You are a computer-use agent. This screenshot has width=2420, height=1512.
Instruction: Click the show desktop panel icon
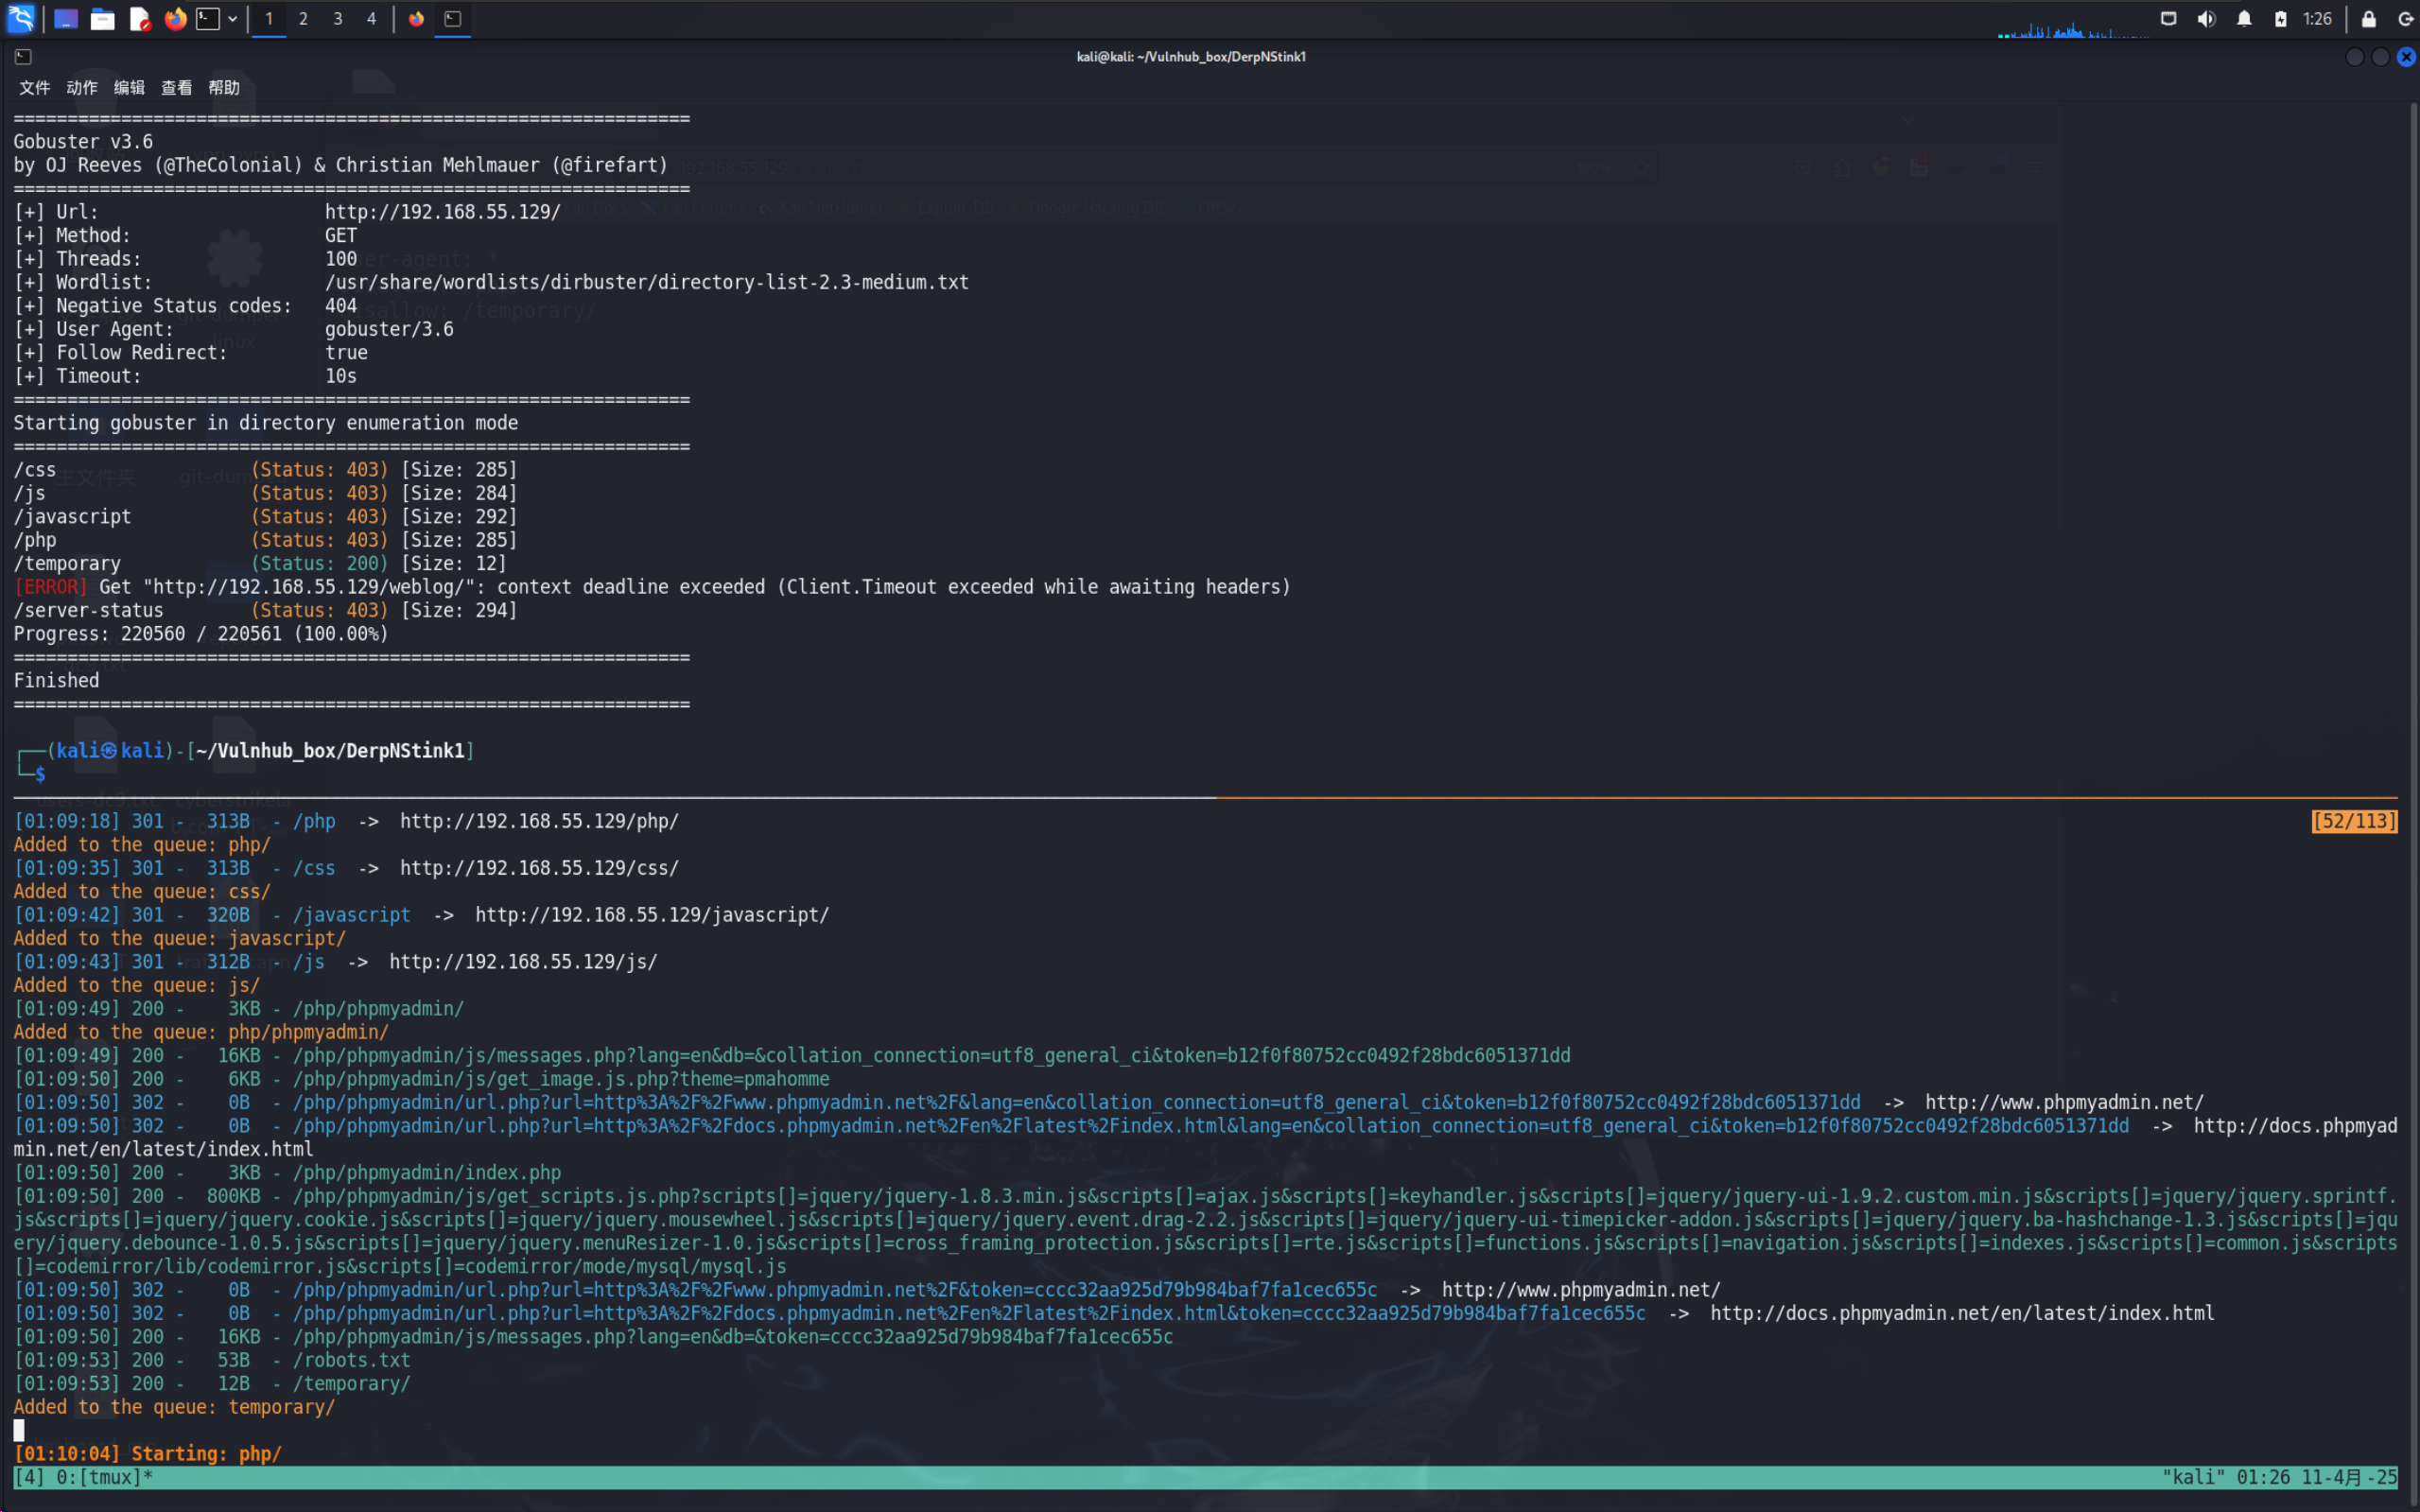[x=66, y=18]
